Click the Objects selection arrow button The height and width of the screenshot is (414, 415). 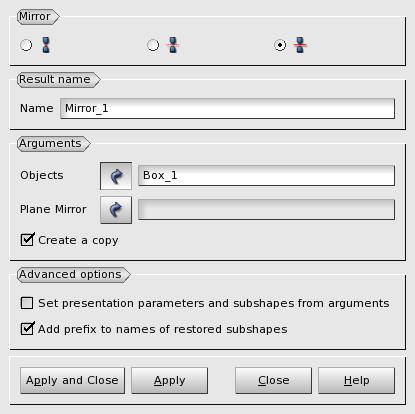[x=116, y=176]
